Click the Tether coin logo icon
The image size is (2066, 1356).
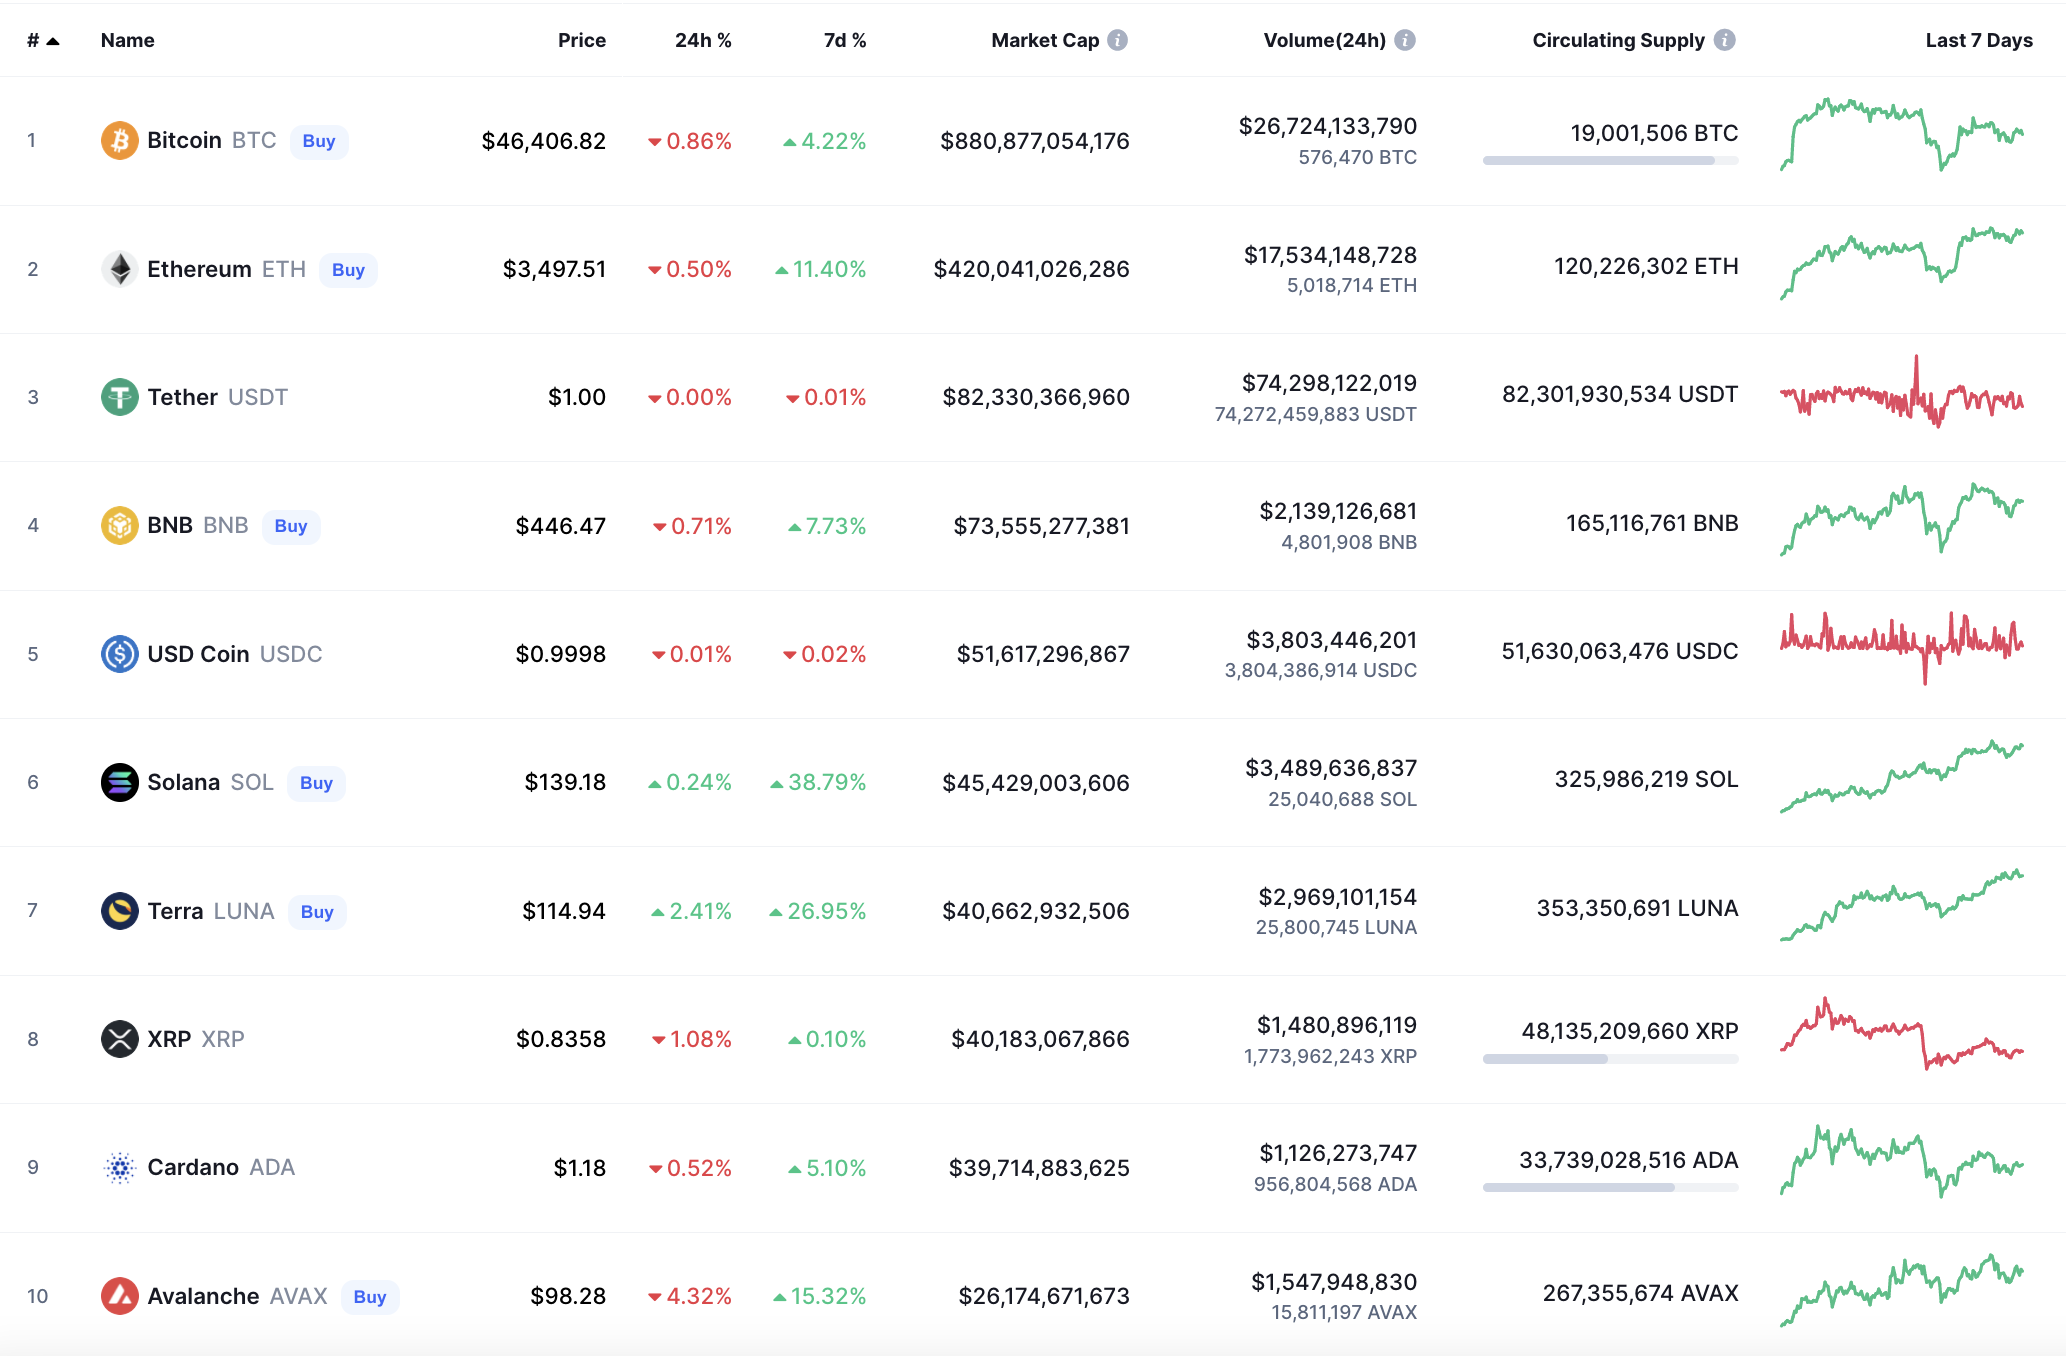click(x=119, y=397)
